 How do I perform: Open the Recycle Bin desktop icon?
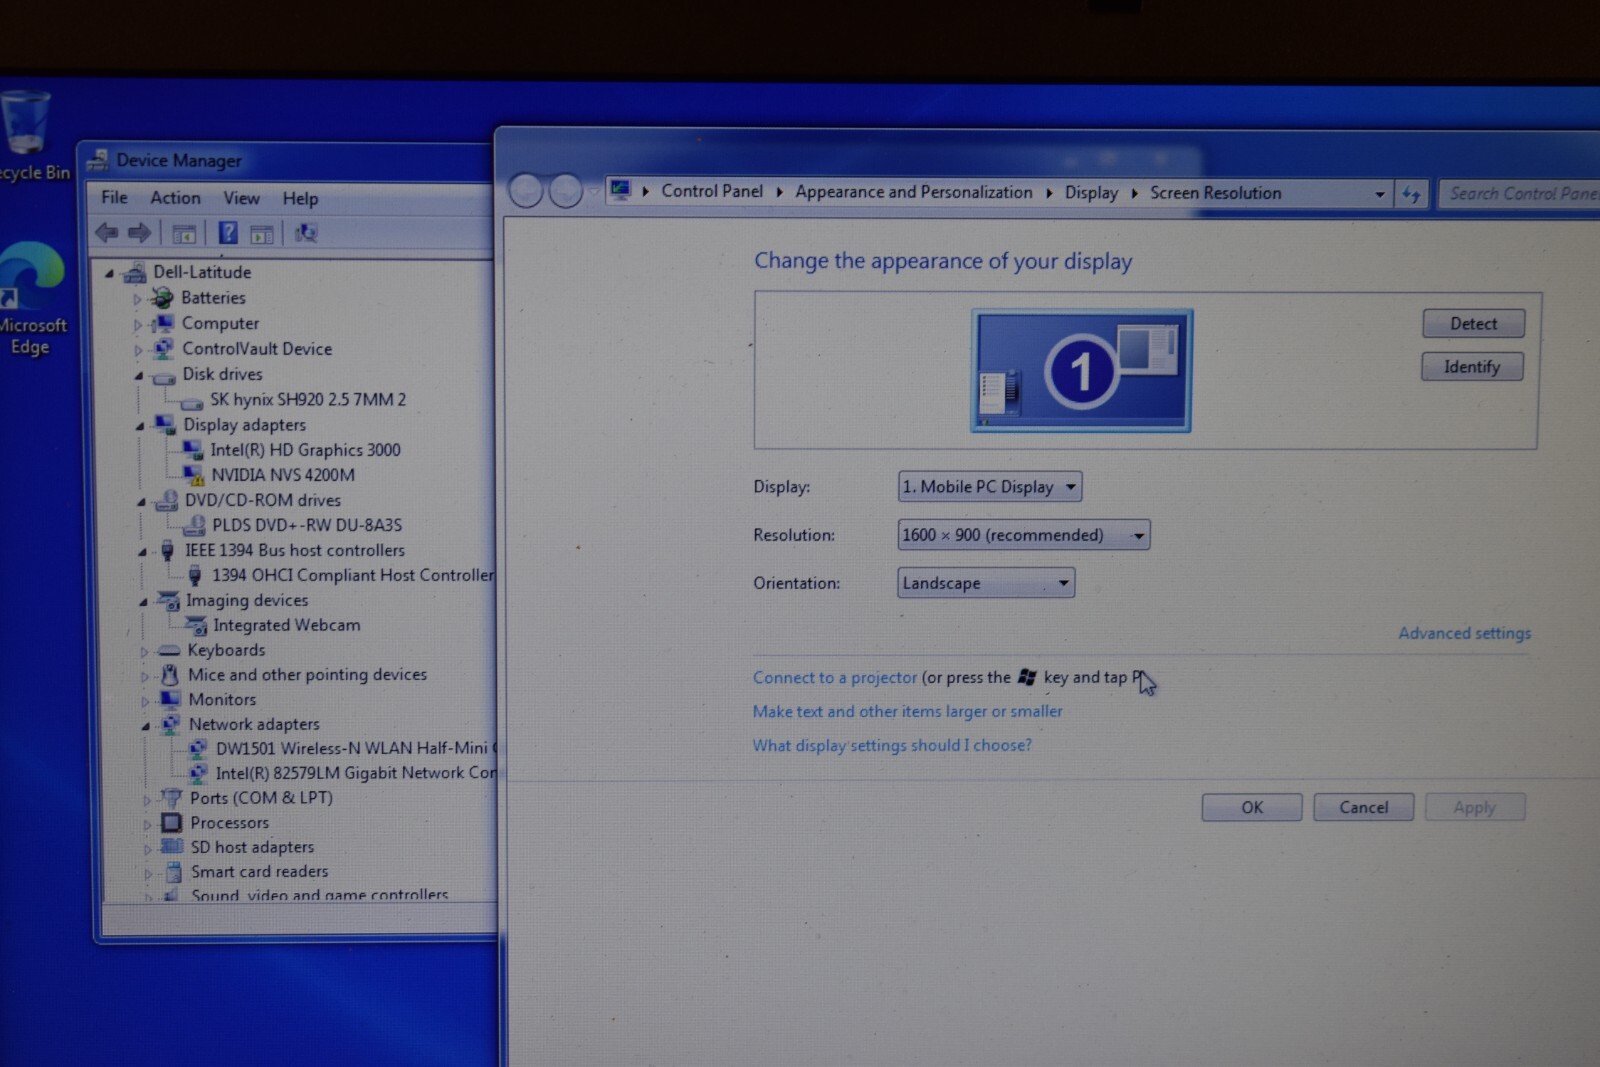tap(26, 135)
